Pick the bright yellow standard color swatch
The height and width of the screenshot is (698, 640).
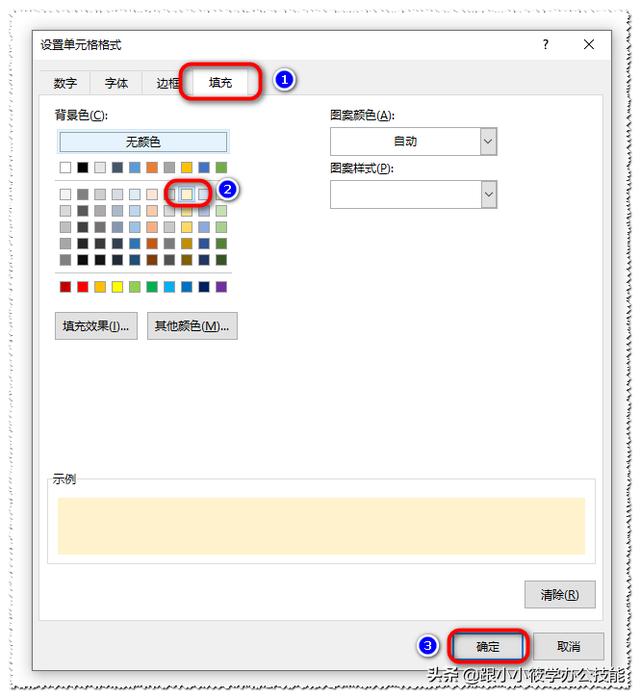(117, 287)
